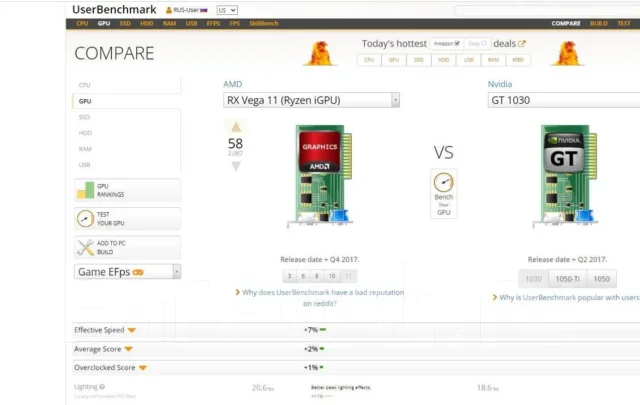Choose USB in the left sidebar
The image size is (640, 405).
pos(127,165)
